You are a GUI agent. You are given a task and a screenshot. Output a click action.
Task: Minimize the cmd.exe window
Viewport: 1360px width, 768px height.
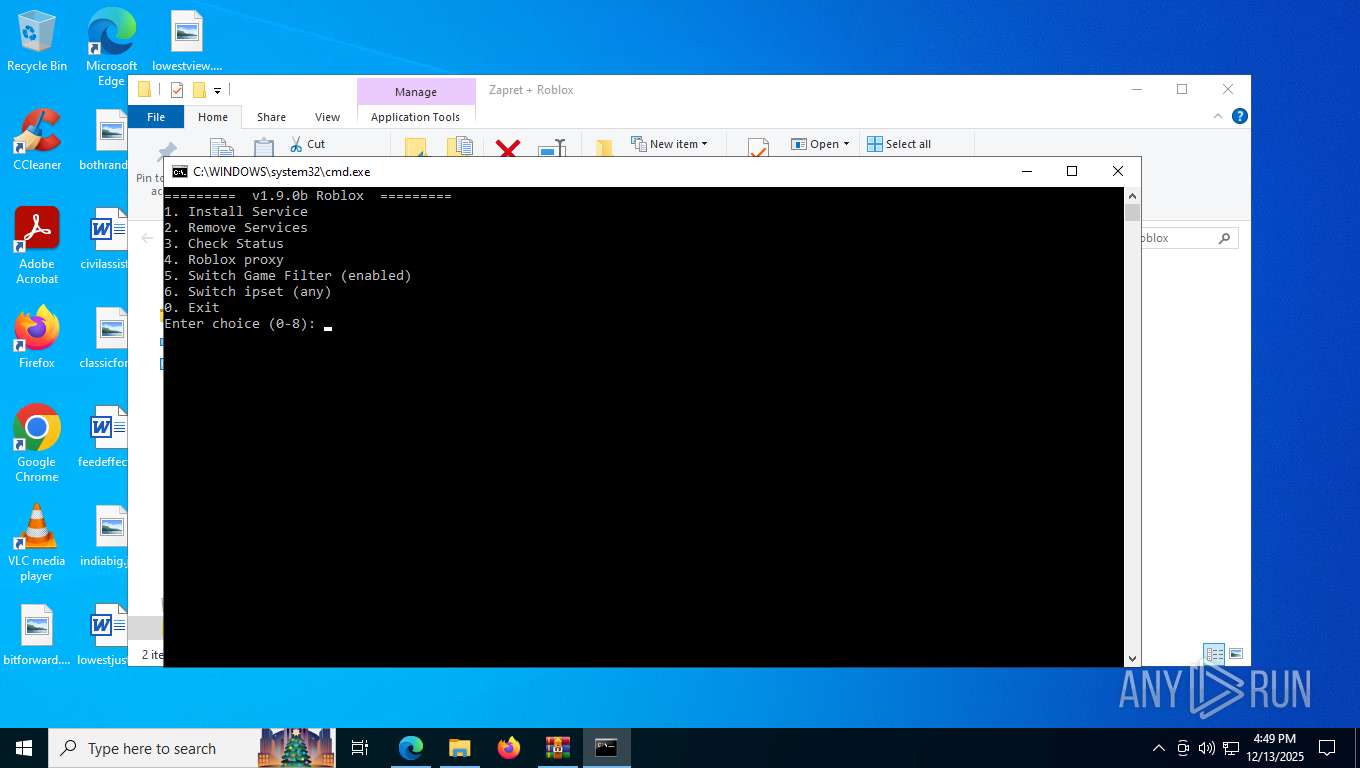(1026, 171)
